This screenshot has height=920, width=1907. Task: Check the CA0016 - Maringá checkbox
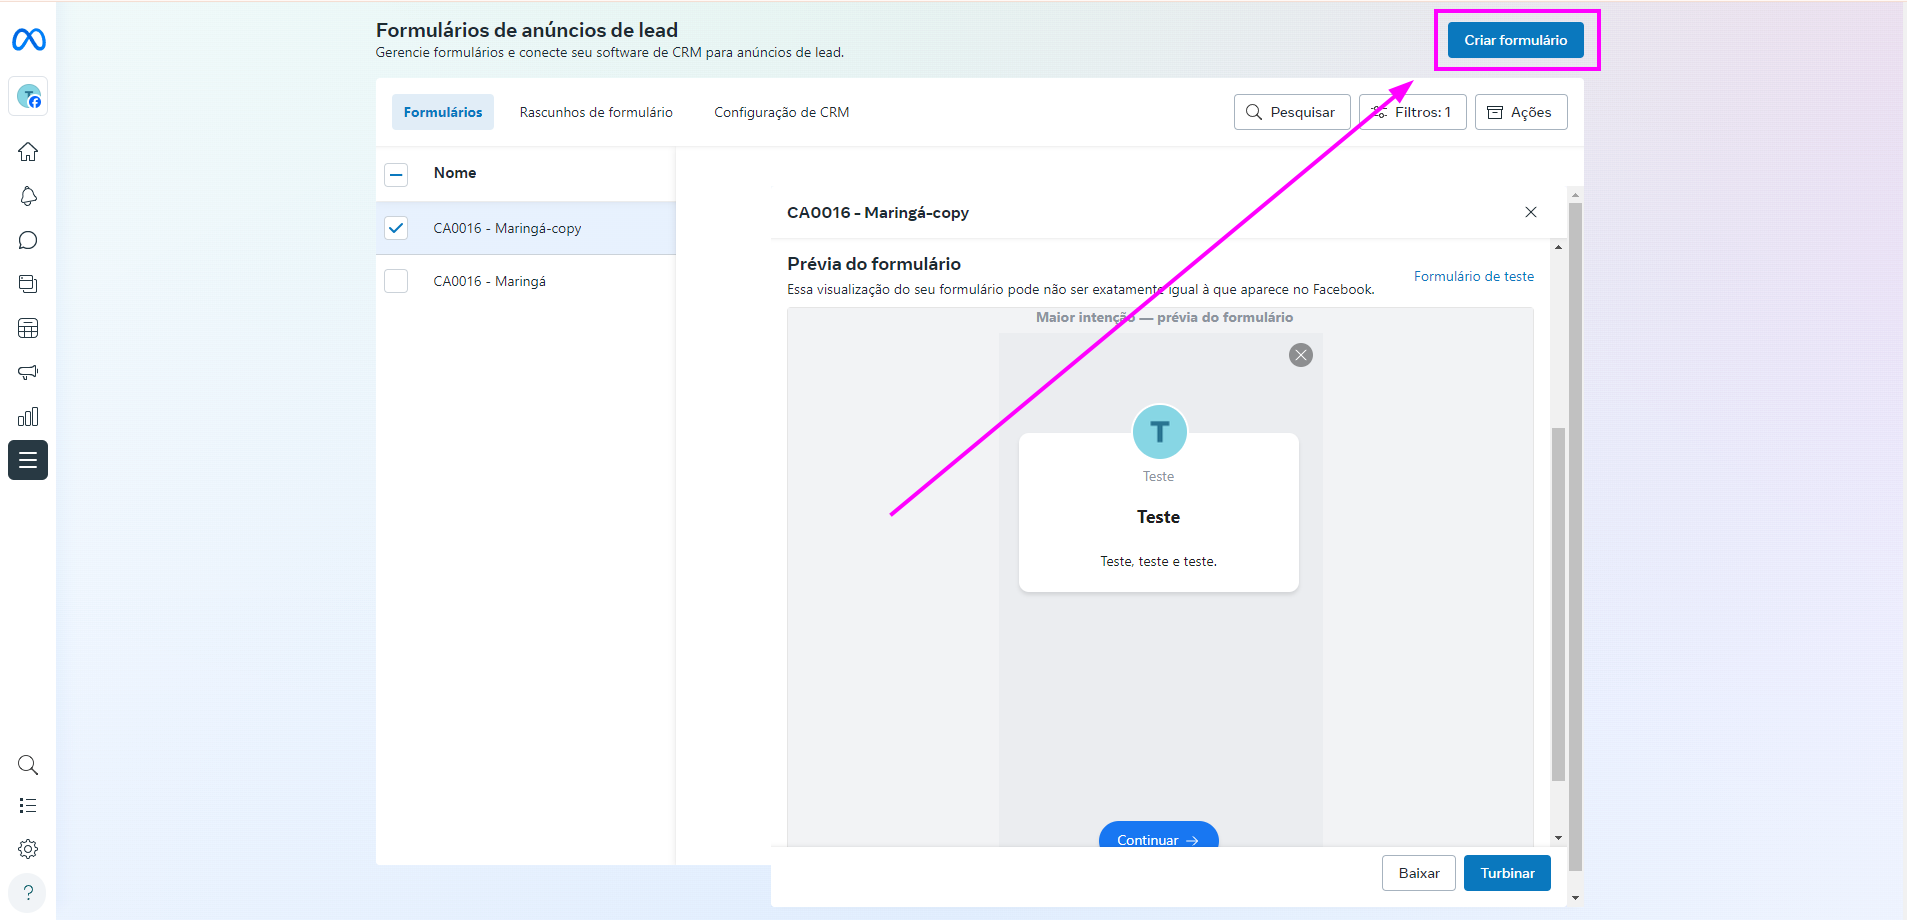[x=396, y=281]
